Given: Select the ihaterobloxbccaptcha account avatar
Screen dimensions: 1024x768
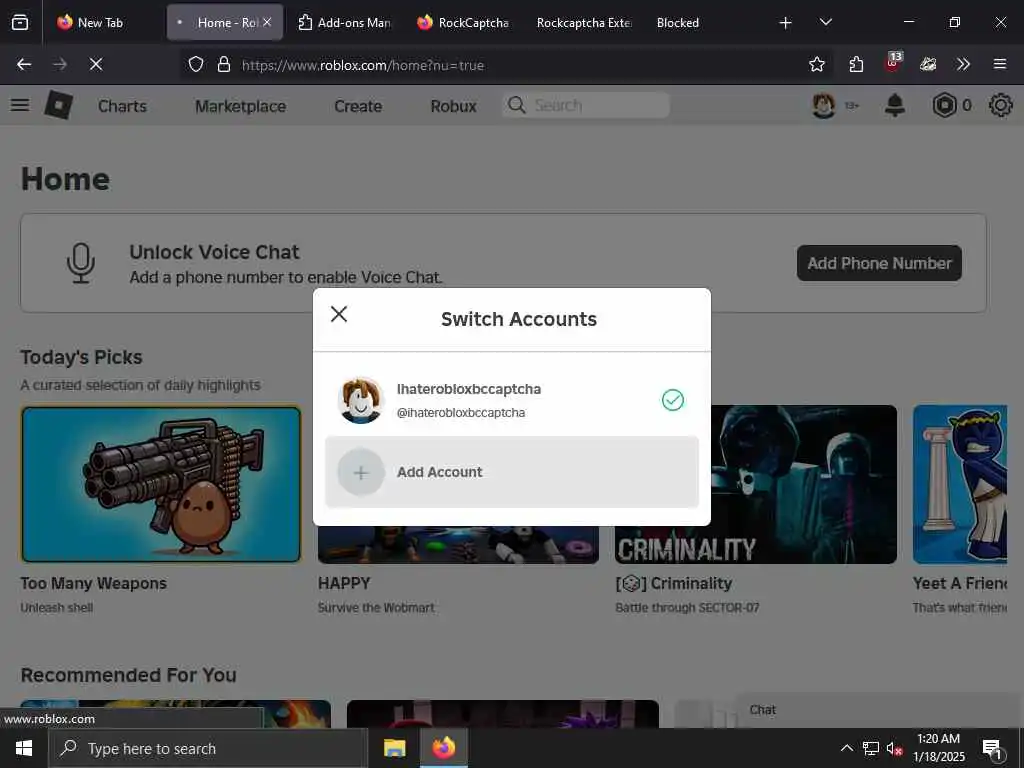Looking at the screenshot, I should click(x=360, y=400).
